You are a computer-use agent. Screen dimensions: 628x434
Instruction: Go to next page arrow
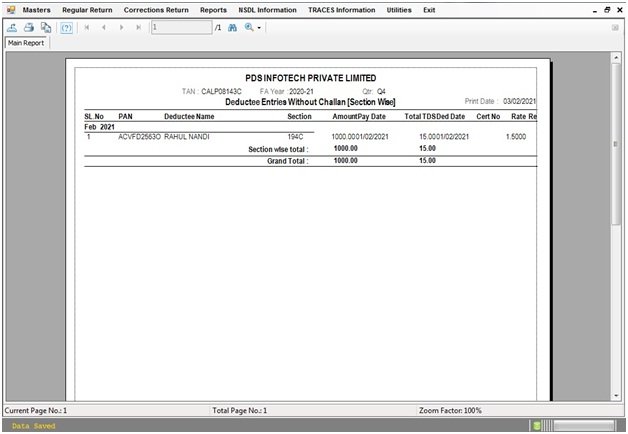121,28
